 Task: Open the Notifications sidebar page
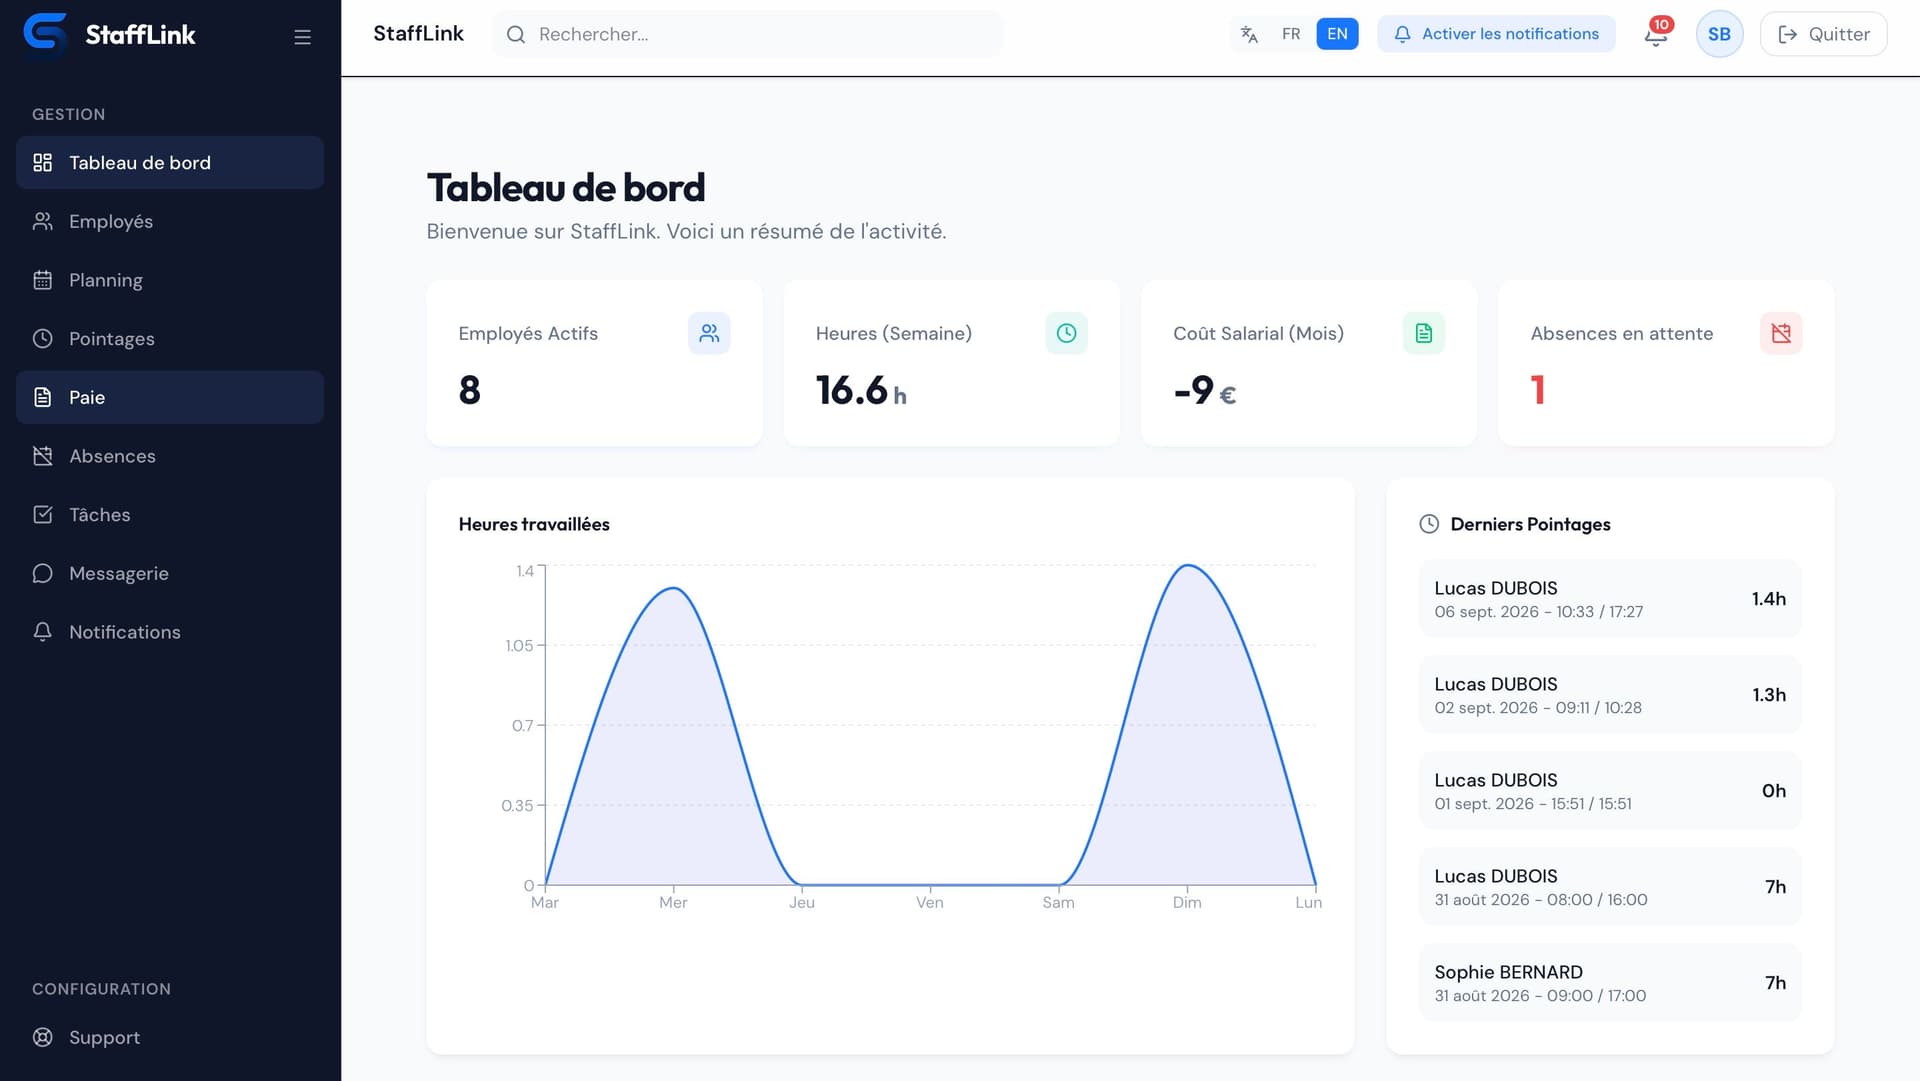(x=170, y=632)
